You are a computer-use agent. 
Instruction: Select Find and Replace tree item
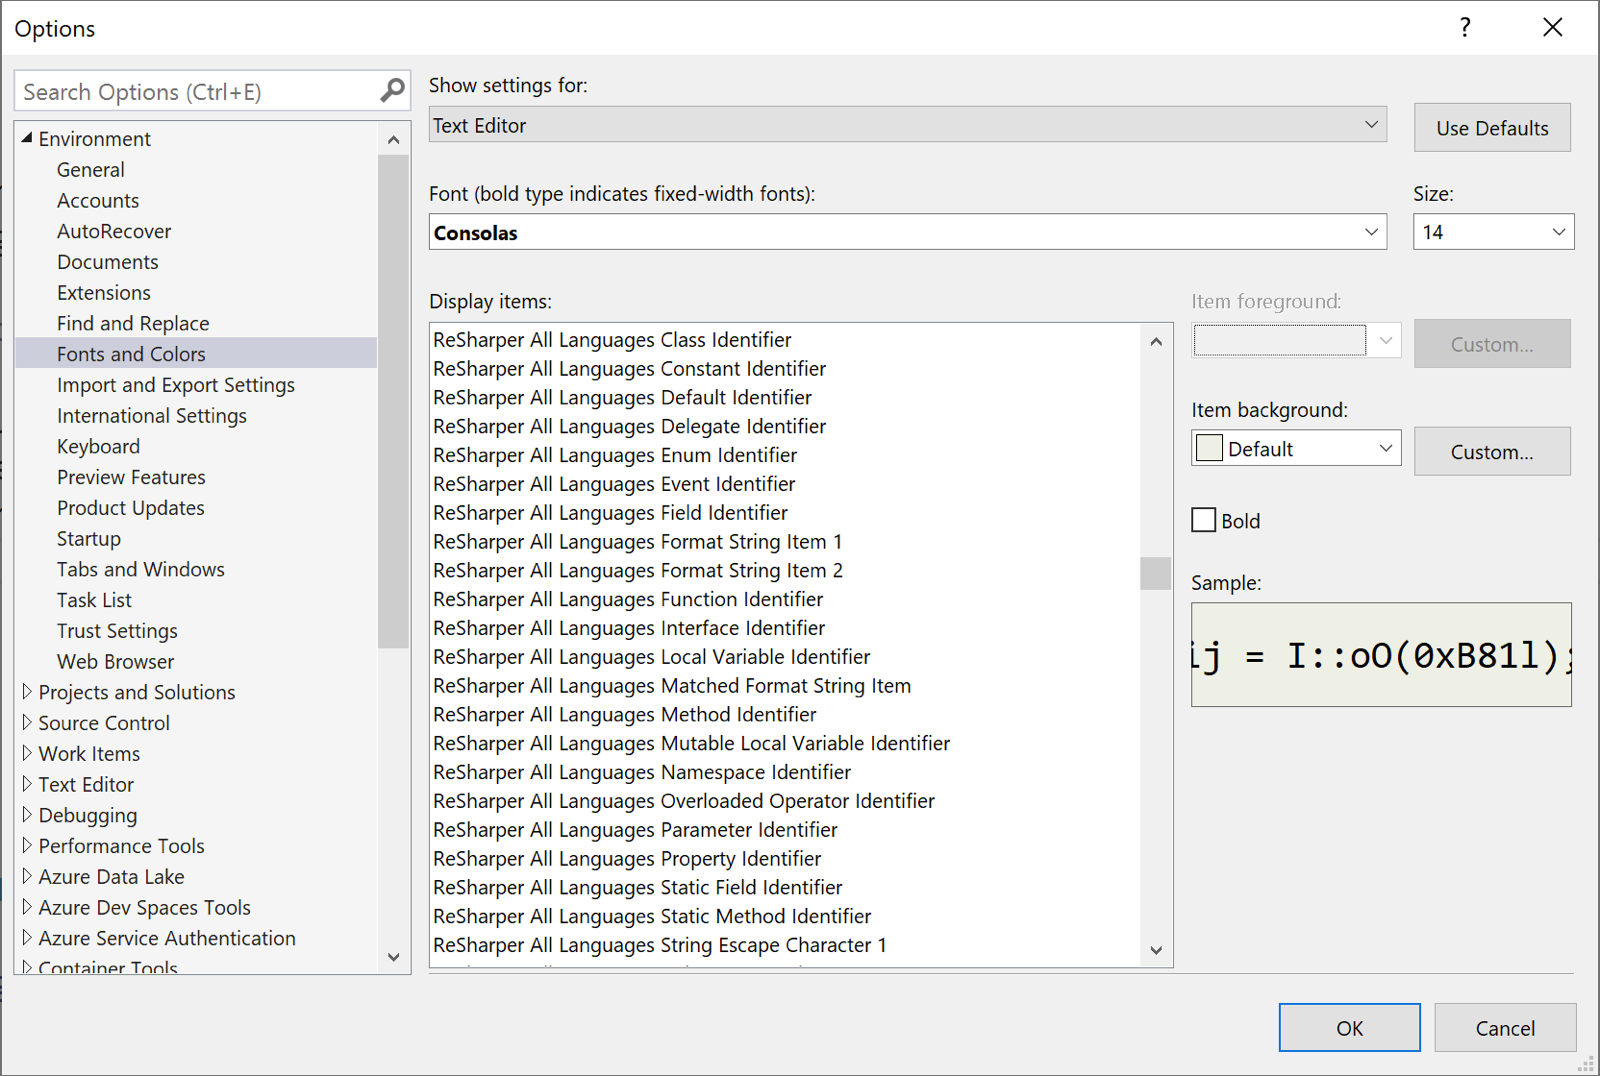click(133, 323)
